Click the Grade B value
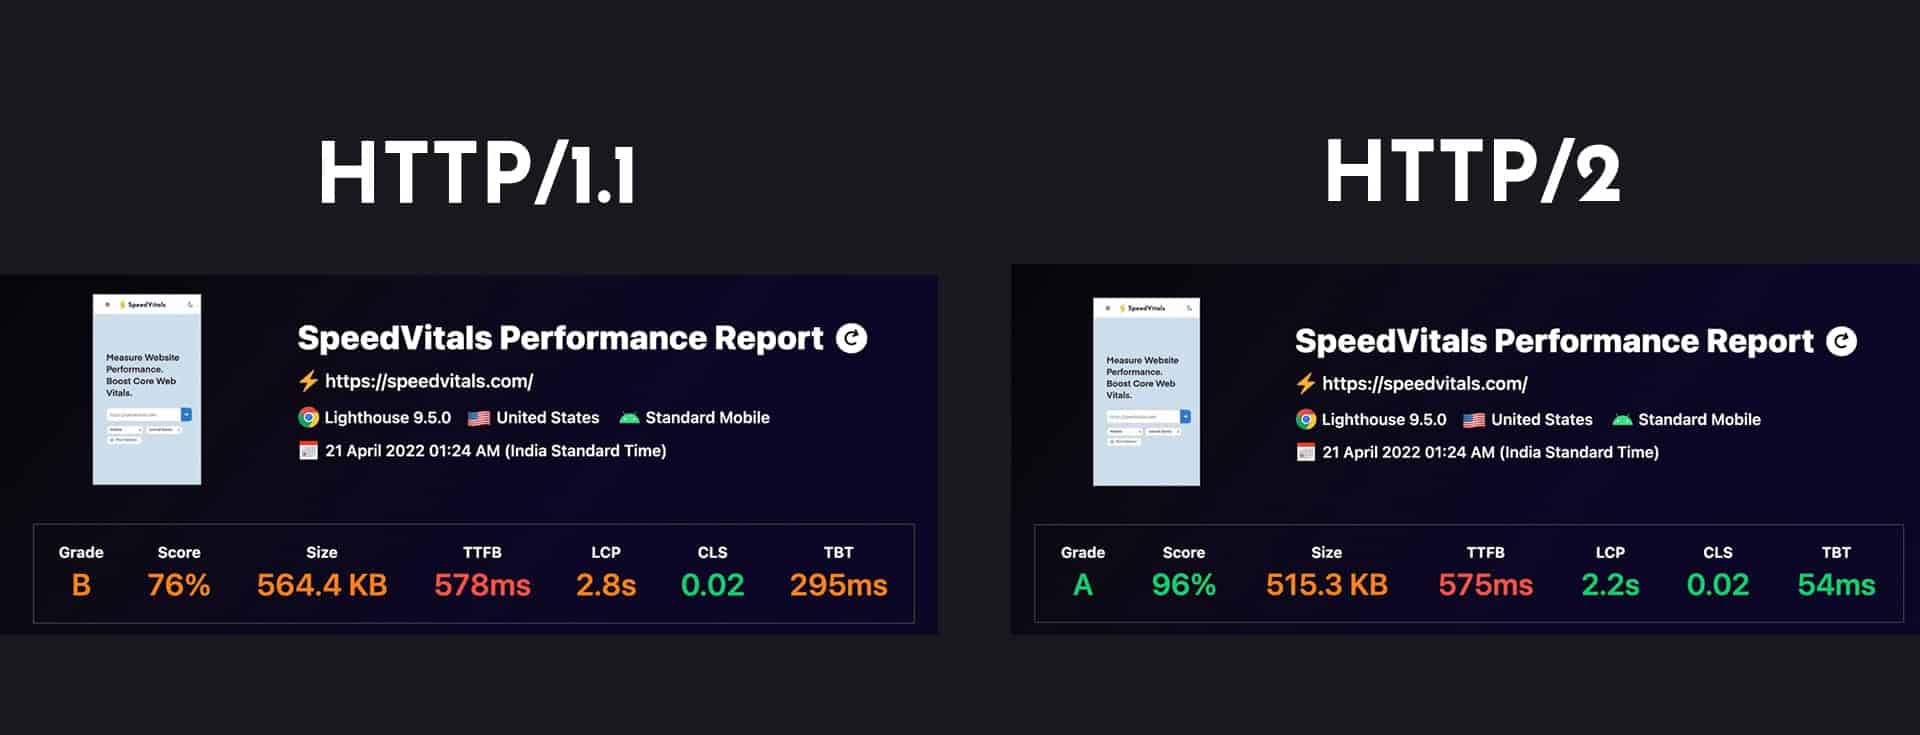Viewport: 1920px width, 735px height. [x=81, y=585]
